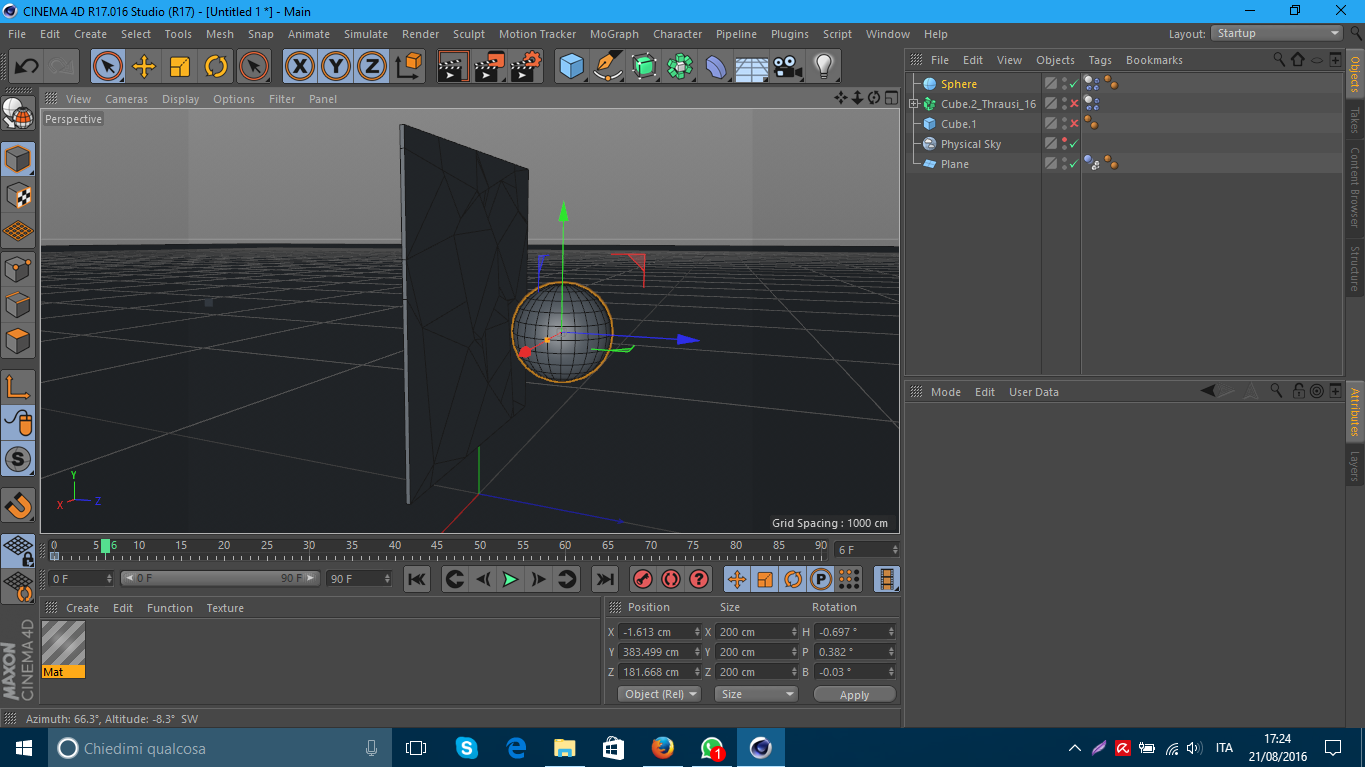Open the Object (Rel) coordinate dropdown
This screenshot has height=767, width=1365.
coord(659,694)
